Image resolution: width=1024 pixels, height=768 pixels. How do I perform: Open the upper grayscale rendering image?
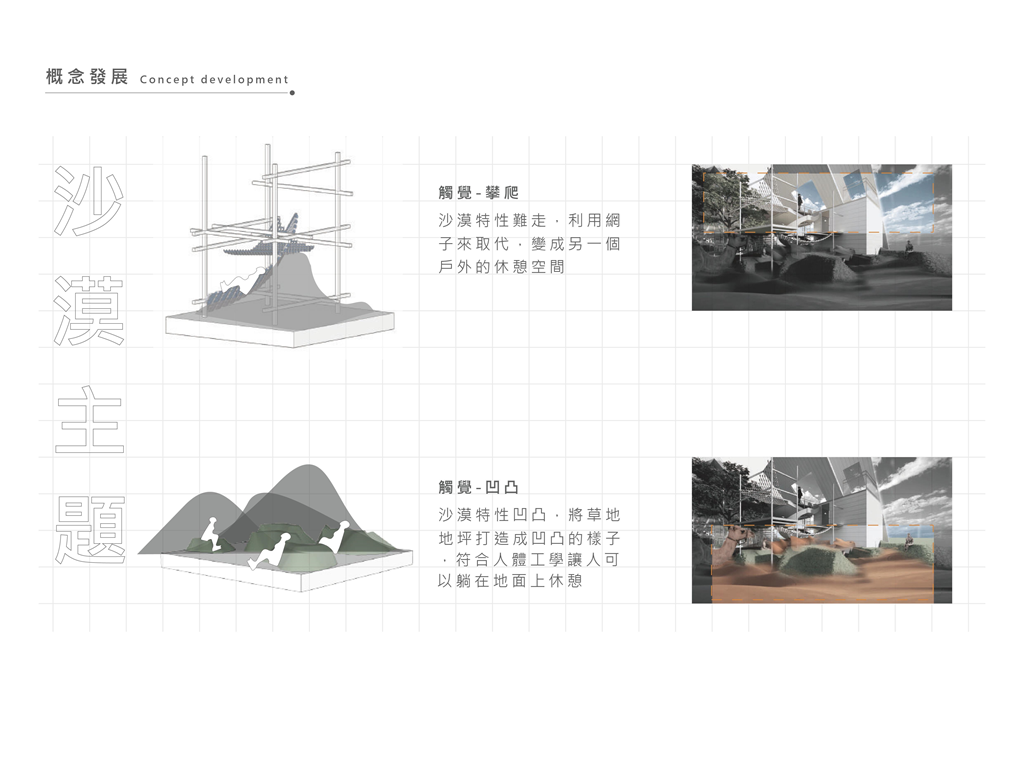[x=821, y=238]
